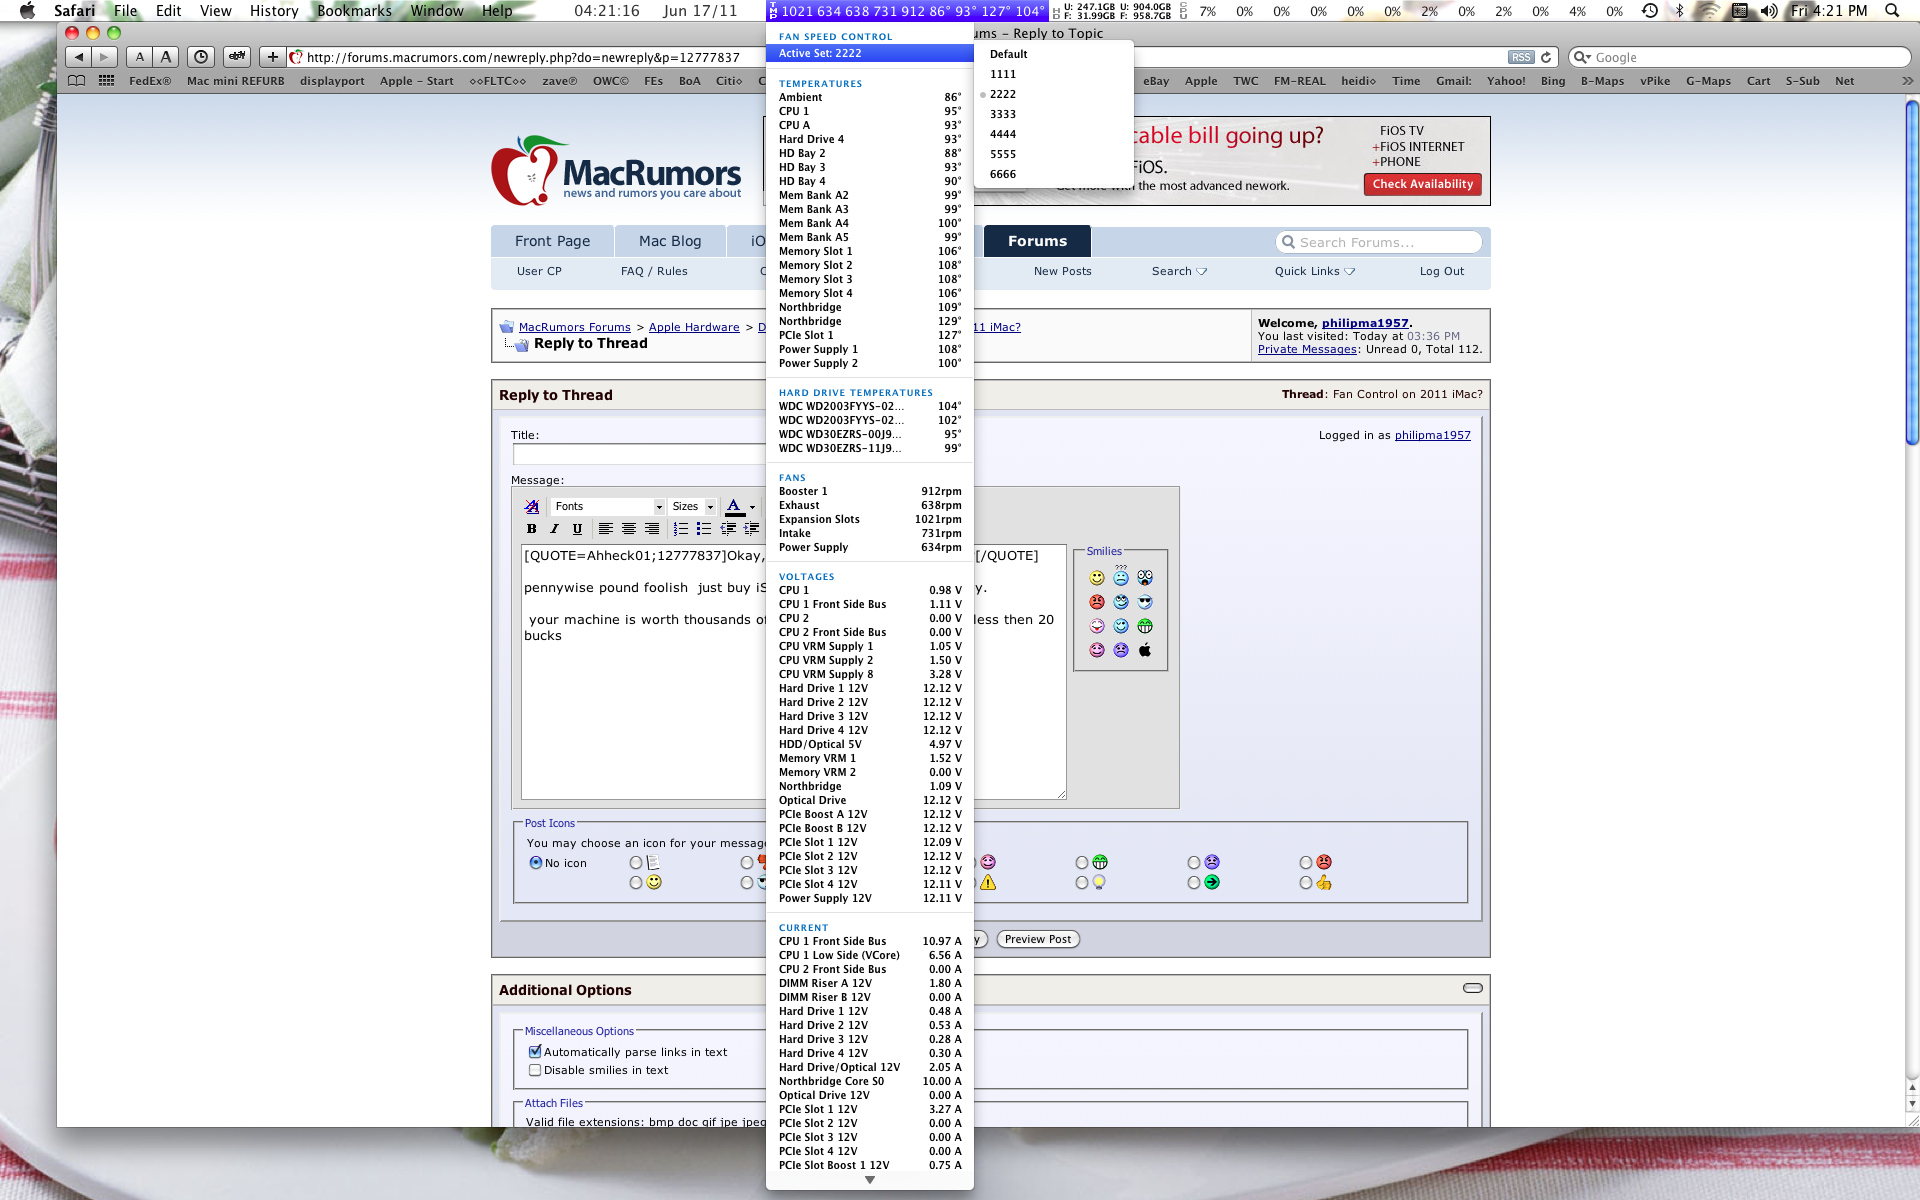Open Top Sites grid icon

(x=106, y=81)
